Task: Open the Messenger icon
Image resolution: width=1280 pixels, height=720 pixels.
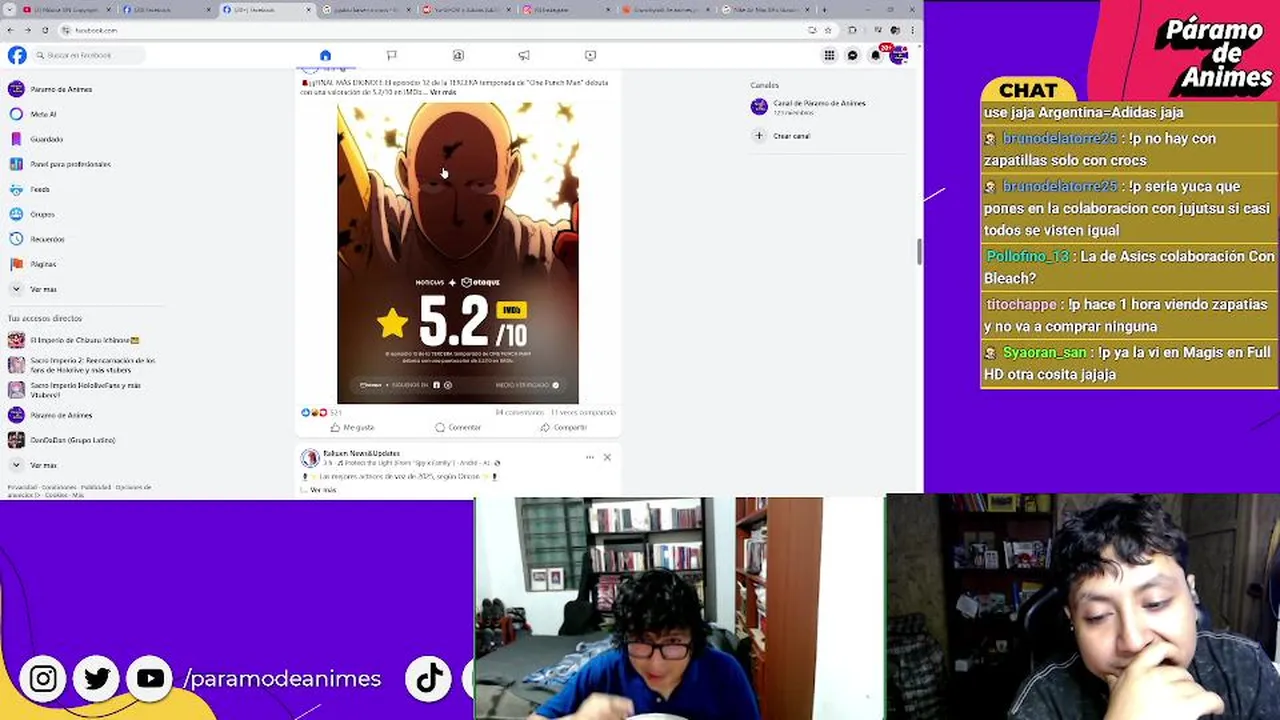Action: 852,55
